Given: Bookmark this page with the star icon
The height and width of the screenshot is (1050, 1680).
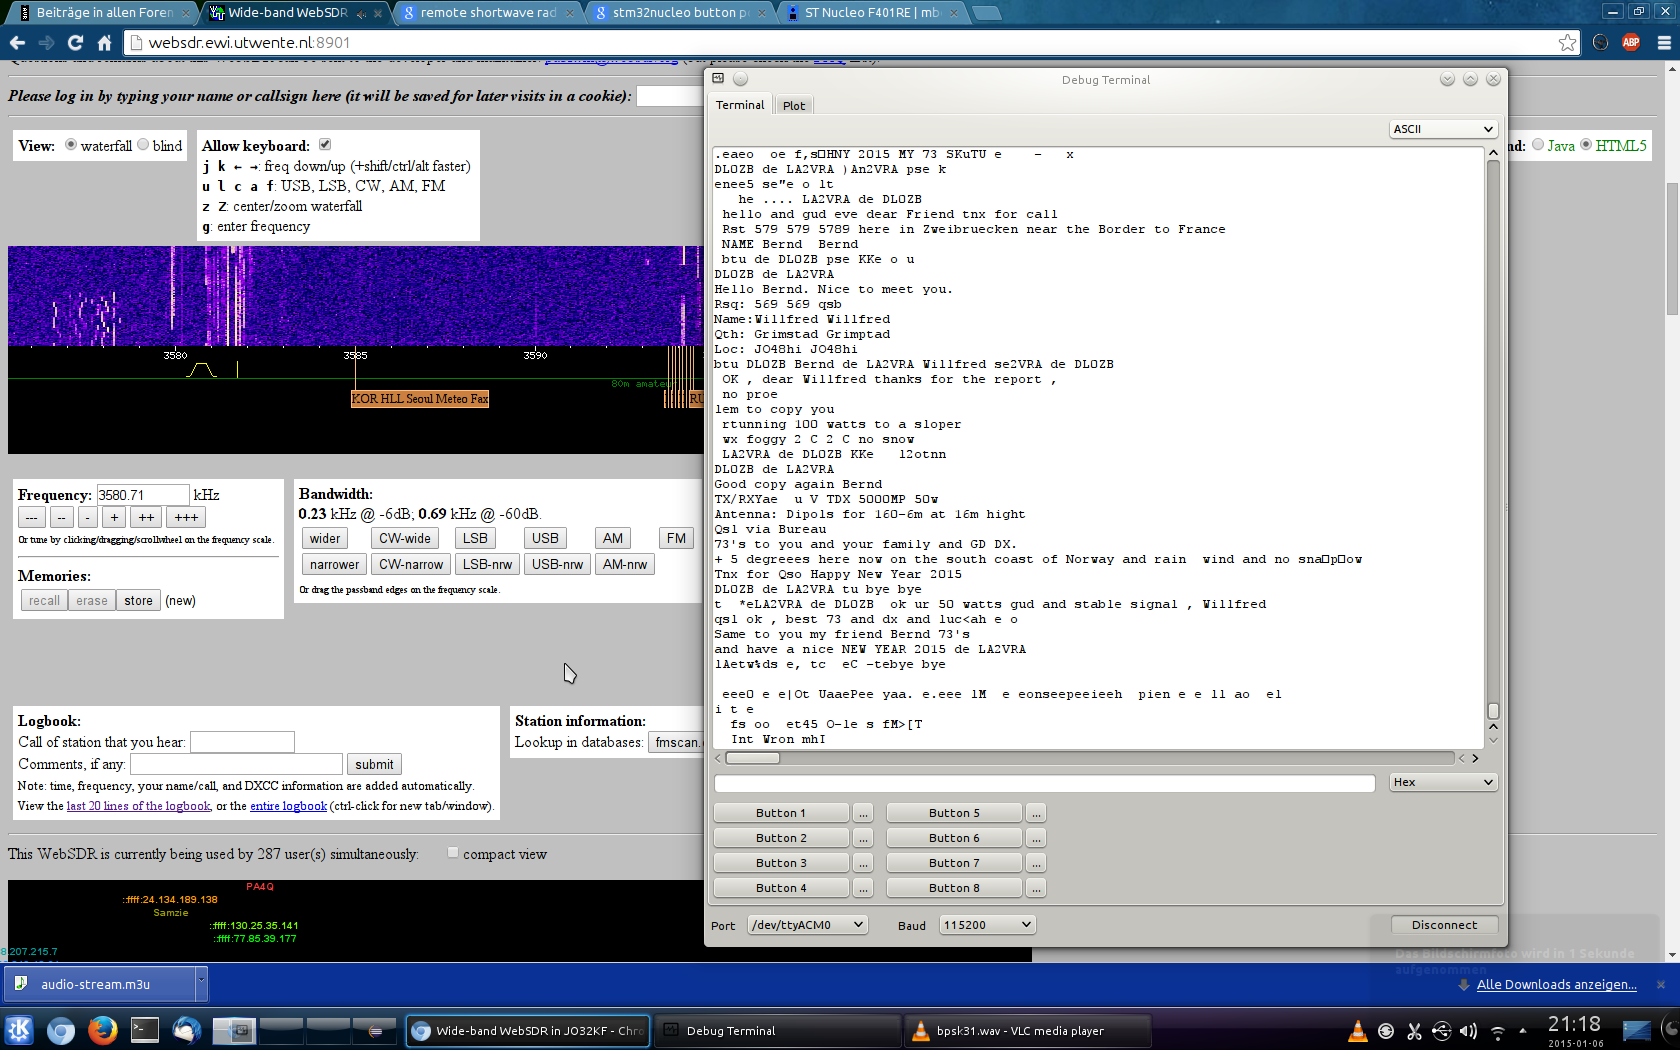Looking at the screenshot, I should (x=1567, y=42).
